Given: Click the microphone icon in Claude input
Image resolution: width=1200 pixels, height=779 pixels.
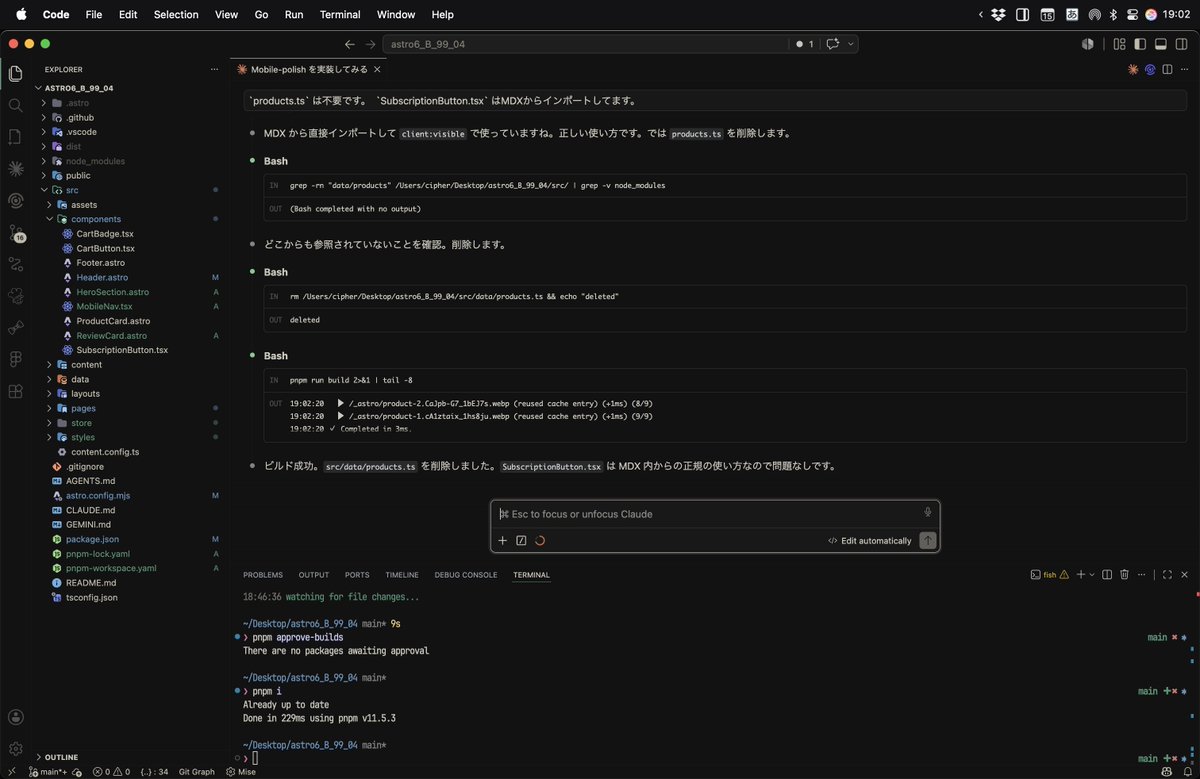Looking at the screenshot, I should click(928, 513).
